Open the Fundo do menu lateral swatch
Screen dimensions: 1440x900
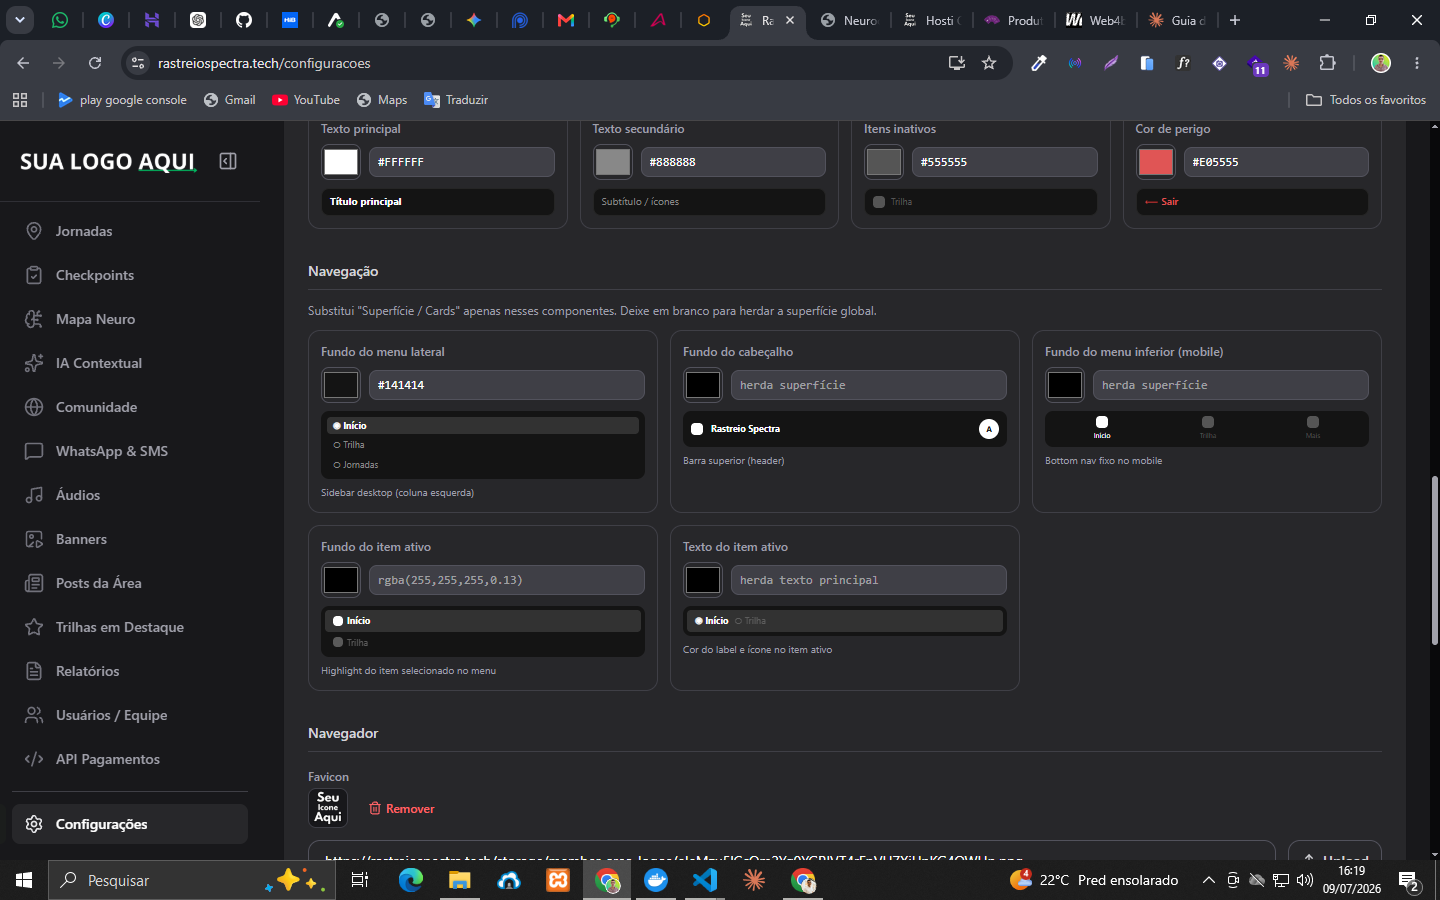pyautogui.click(x=341, y=385)
